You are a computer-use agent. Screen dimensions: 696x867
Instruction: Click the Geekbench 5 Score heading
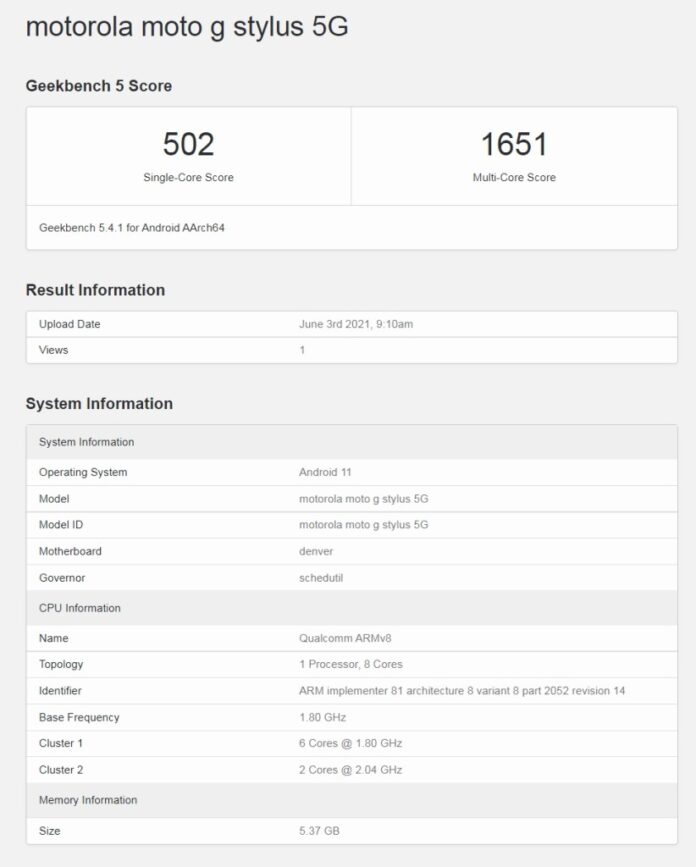[99, 86]
